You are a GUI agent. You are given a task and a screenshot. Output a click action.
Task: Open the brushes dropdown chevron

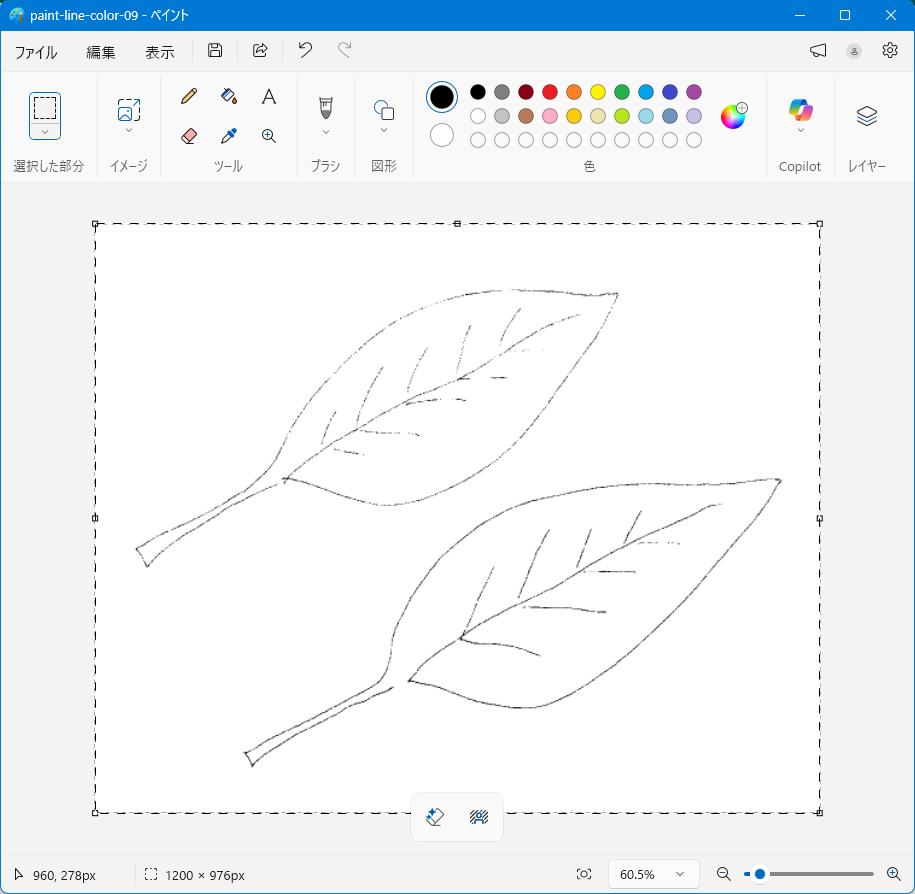click(325, 132)
